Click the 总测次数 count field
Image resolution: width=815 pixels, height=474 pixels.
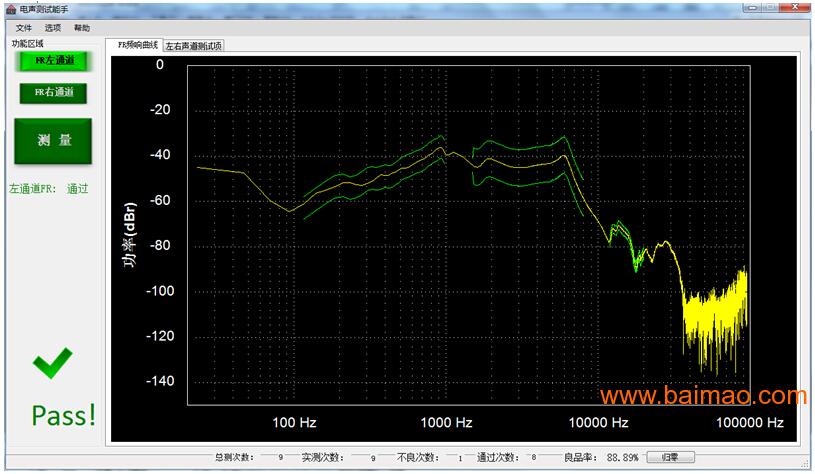point(280,458)
